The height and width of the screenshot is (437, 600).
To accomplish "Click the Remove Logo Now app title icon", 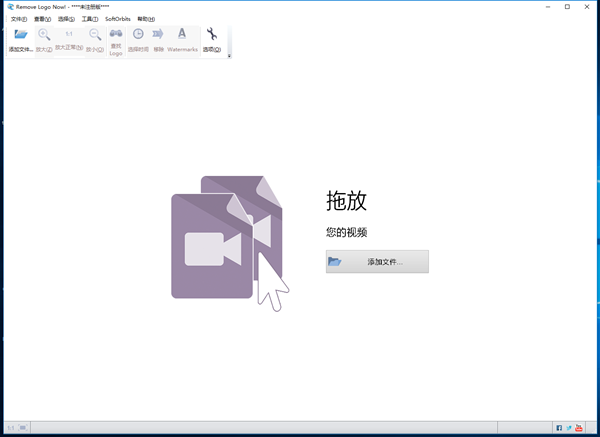I will coord(10,7).
